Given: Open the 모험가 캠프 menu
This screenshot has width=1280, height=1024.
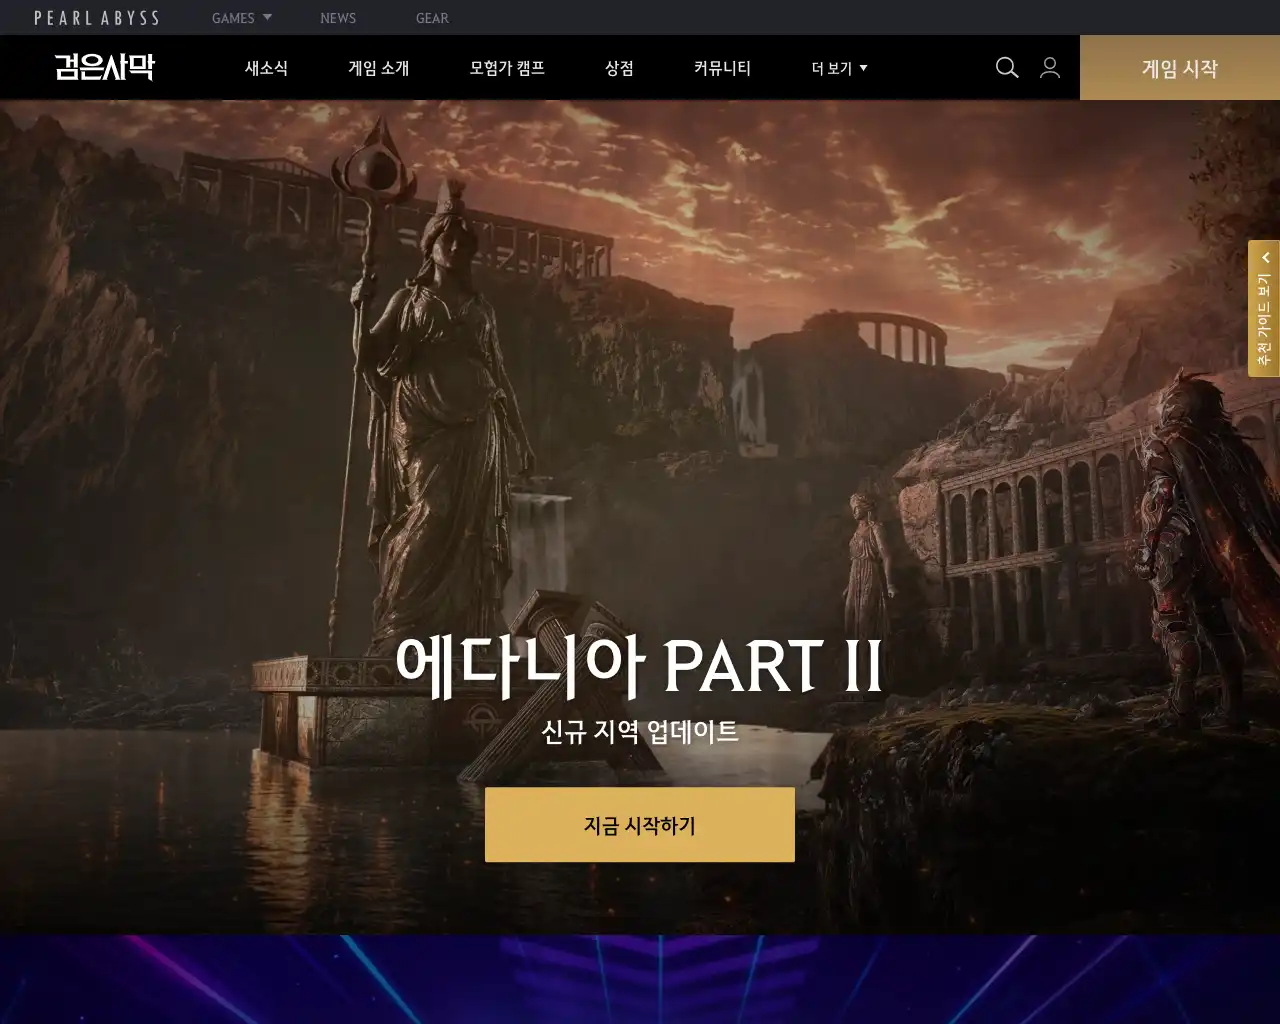Looking at the screenshot, I should (507, 68).
